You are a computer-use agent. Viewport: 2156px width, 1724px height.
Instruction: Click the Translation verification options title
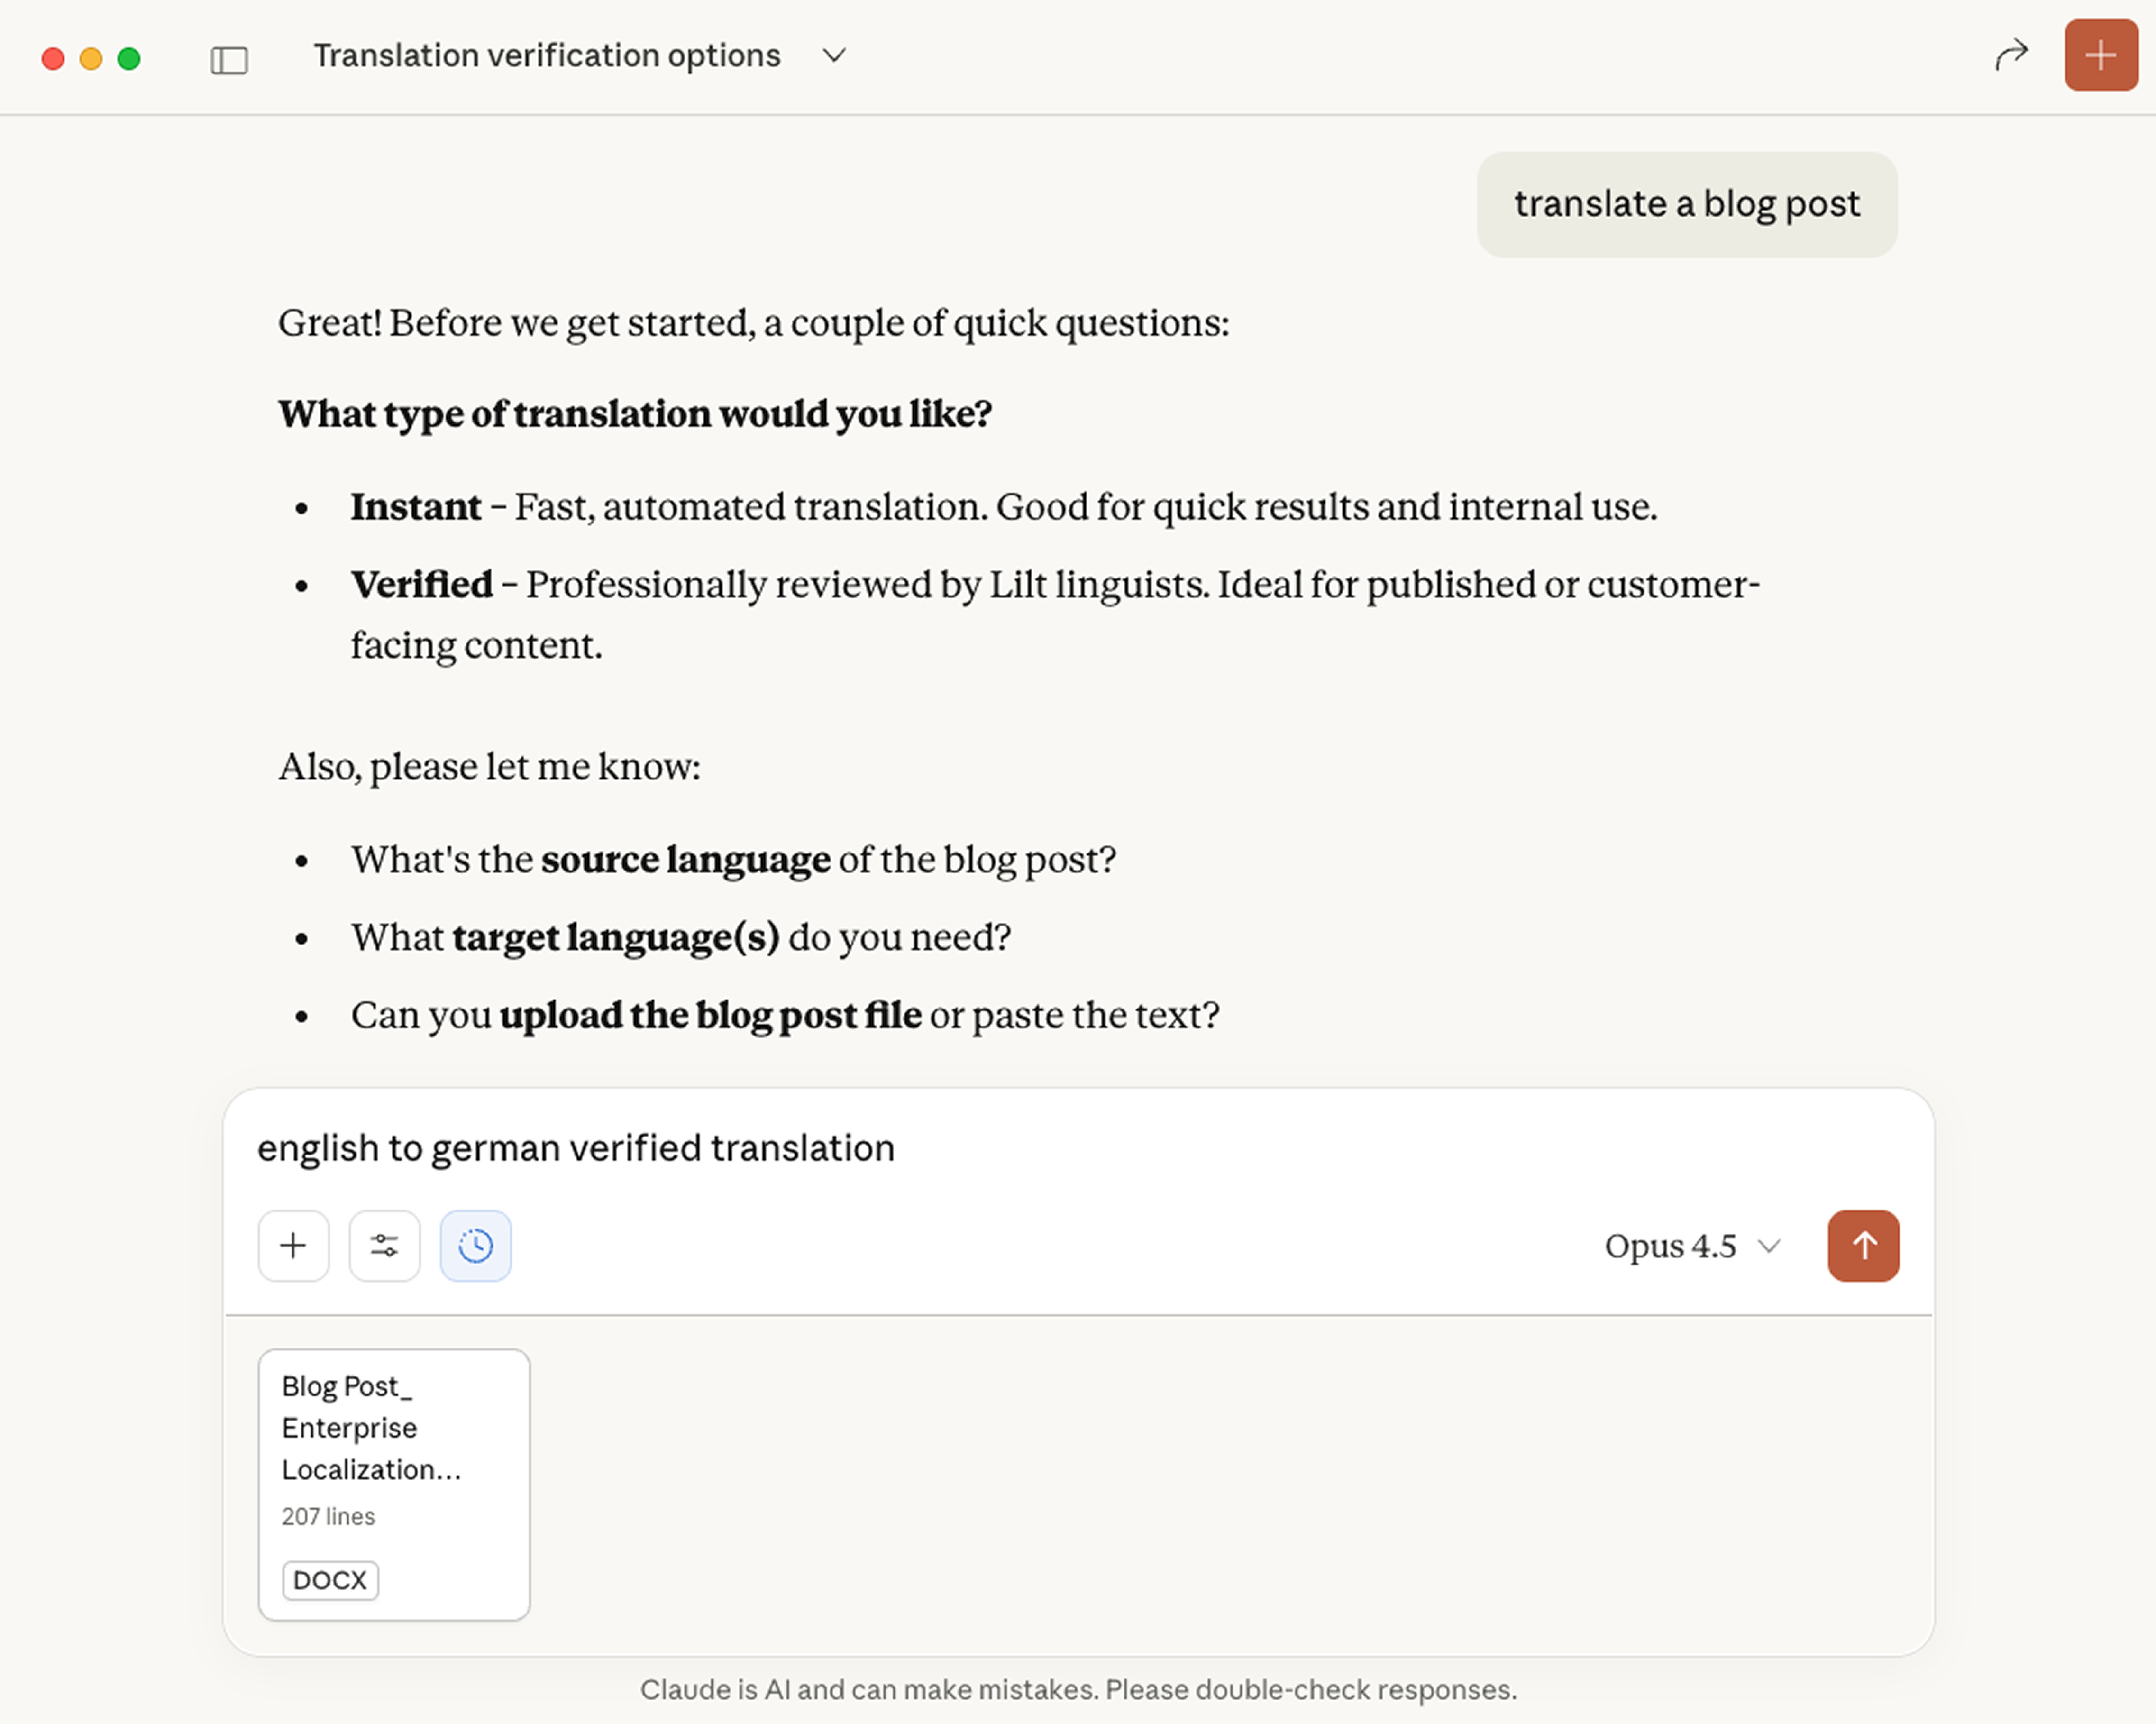tap(546, 55)
